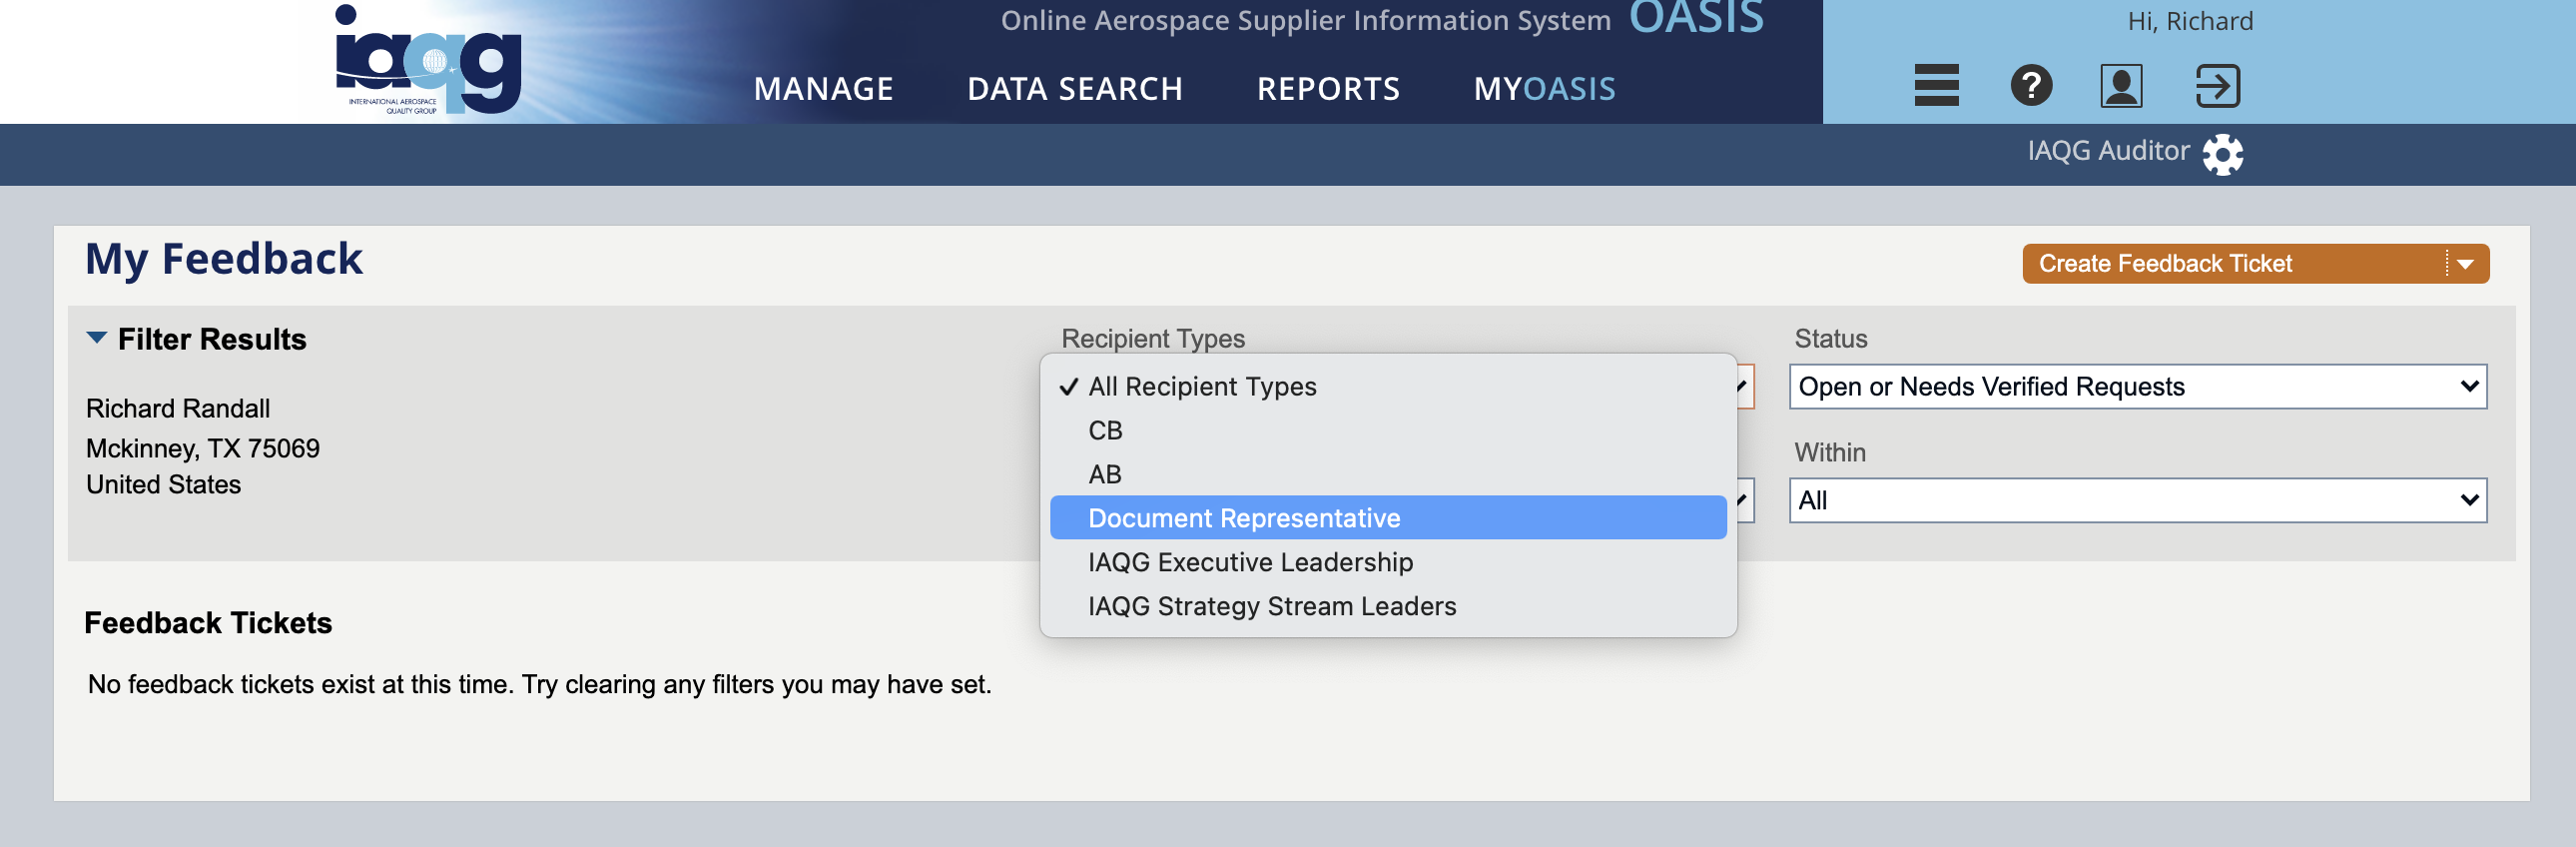Click the Feedback Tickets heading
This screenshot has height=847, width=2576.
tap(208, 624)
